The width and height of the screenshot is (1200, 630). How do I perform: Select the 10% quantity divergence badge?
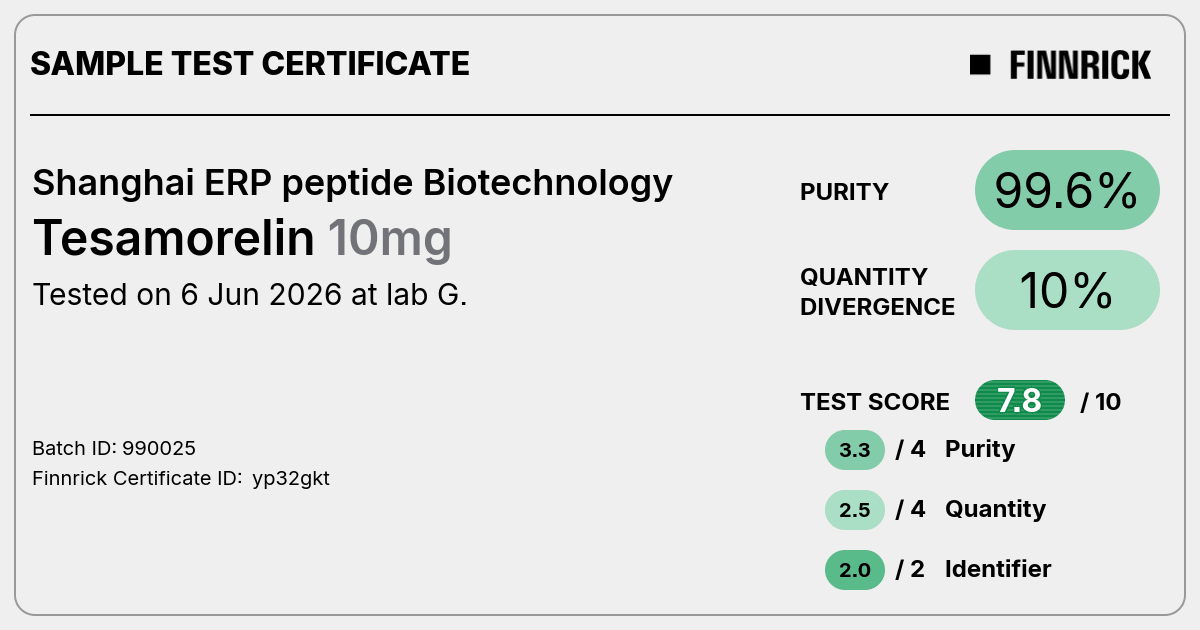pyautogui.click(x=1067, y=290)
